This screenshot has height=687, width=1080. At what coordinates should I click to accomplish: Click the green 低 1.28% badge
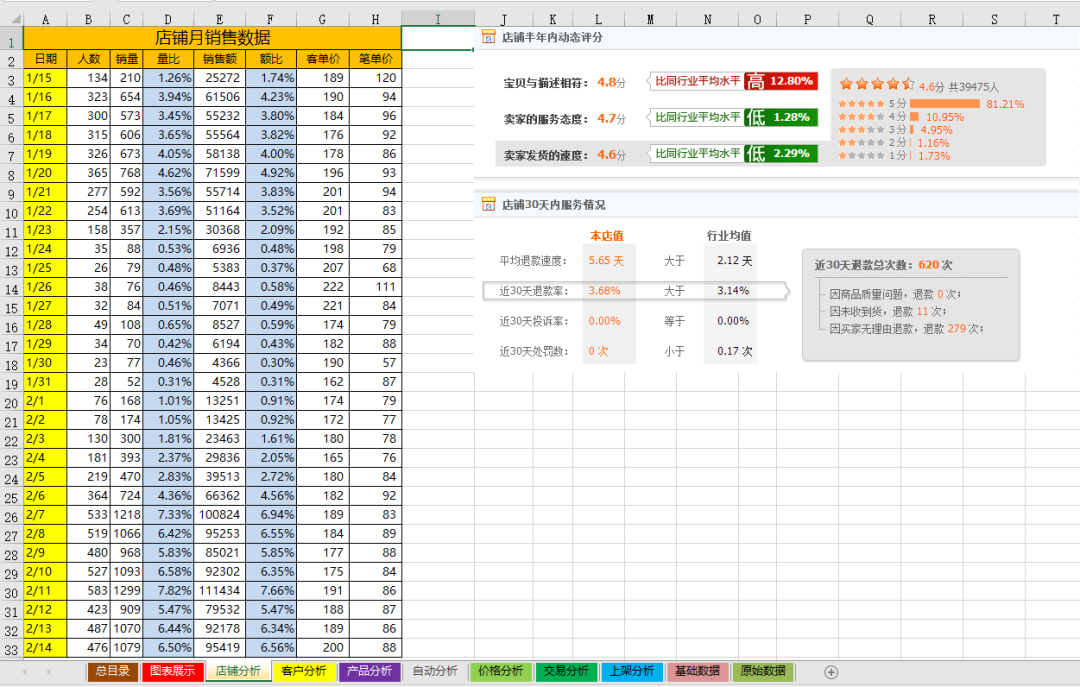781,117
